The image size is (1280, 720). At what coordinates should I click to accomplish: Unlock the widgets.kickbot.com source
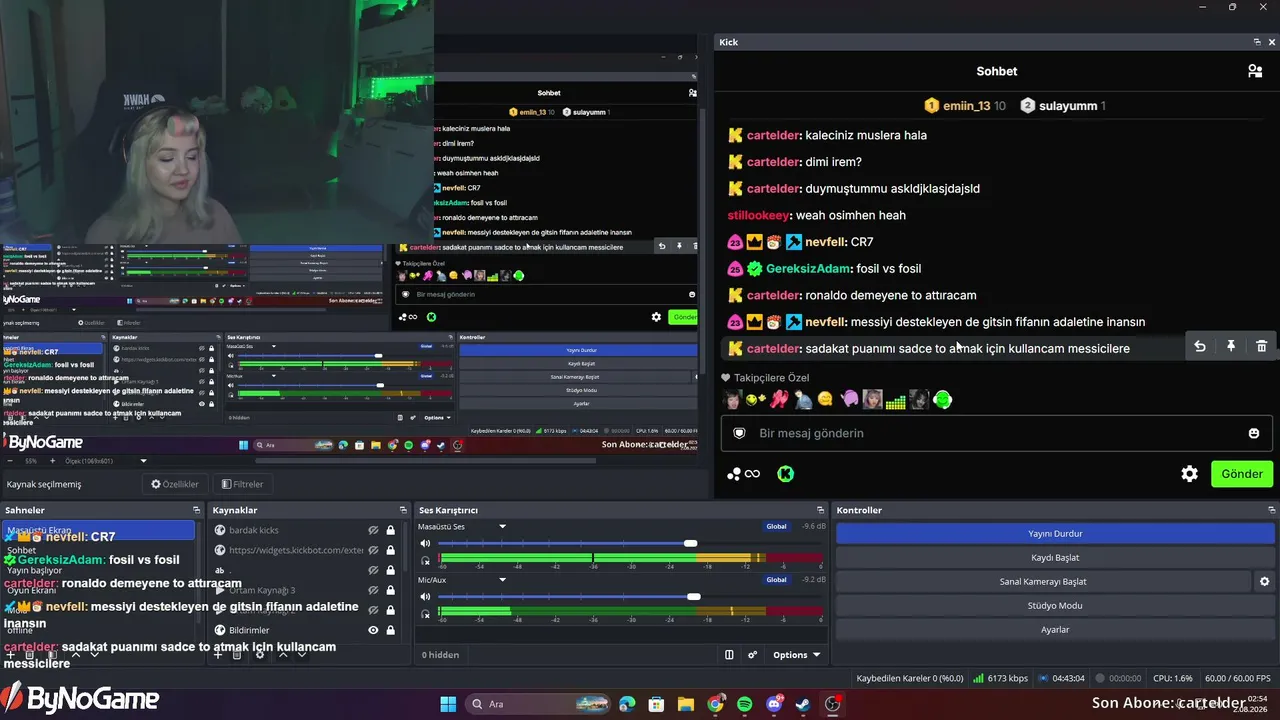coord(390,550)
